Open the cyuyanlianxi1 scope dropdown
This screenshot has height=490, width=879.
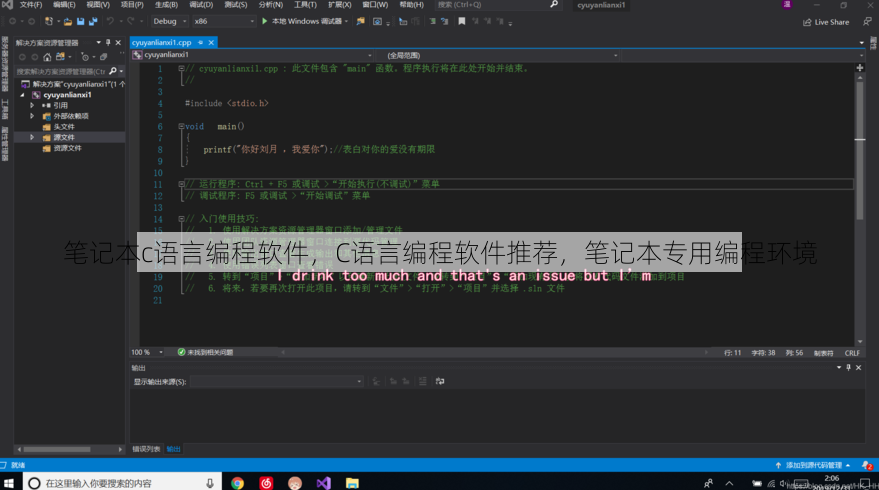(x=252, y=55)
